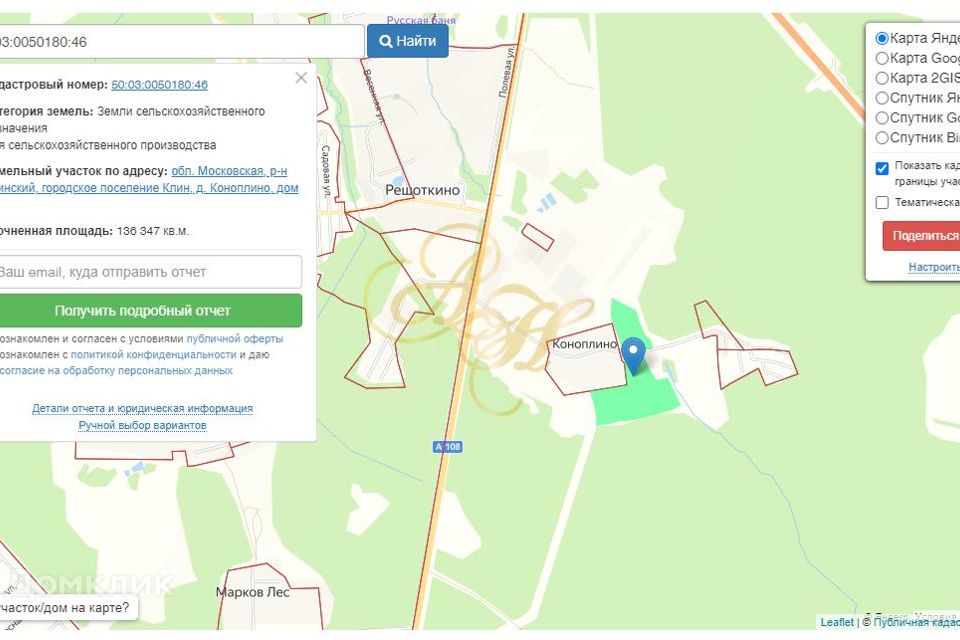Uncheck the show cadastral boundaries checkbox

(882, 168)
